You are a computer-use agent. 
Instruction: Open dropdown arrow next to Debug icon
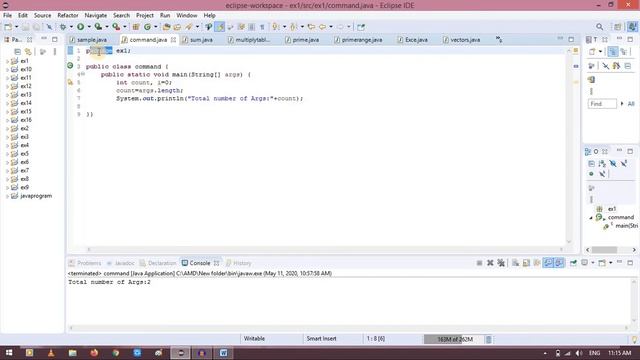point(71,27)
